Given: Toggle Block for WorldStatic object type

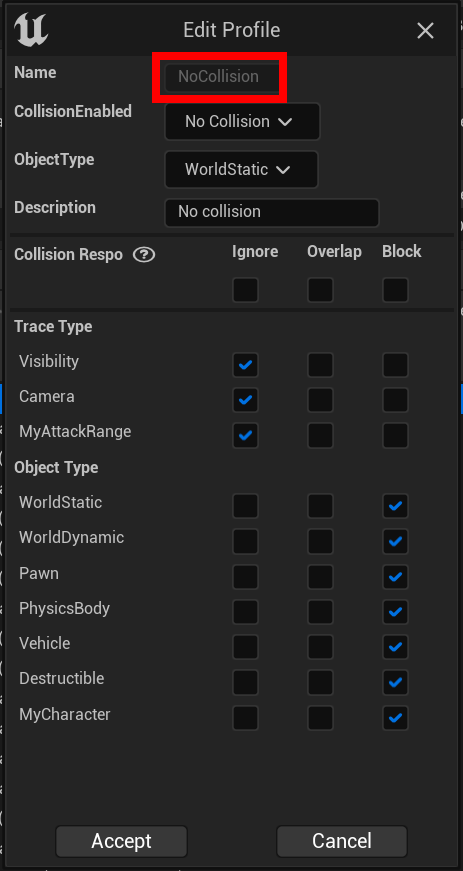Looking at the screenshot, I should (x=395, y=506).
